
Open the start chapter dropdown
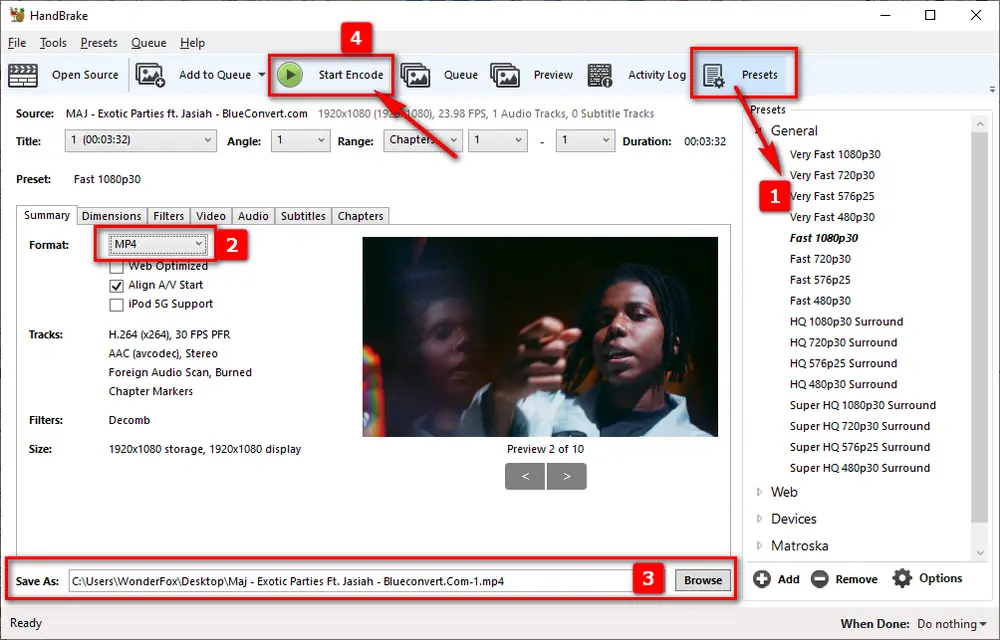click(x=497, y=140)
